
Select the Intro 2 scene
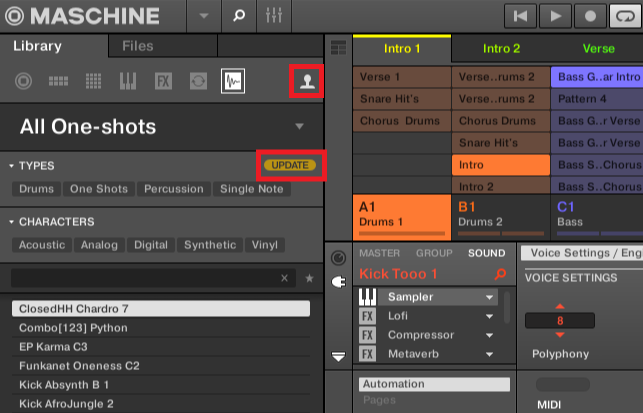point(501,48)
